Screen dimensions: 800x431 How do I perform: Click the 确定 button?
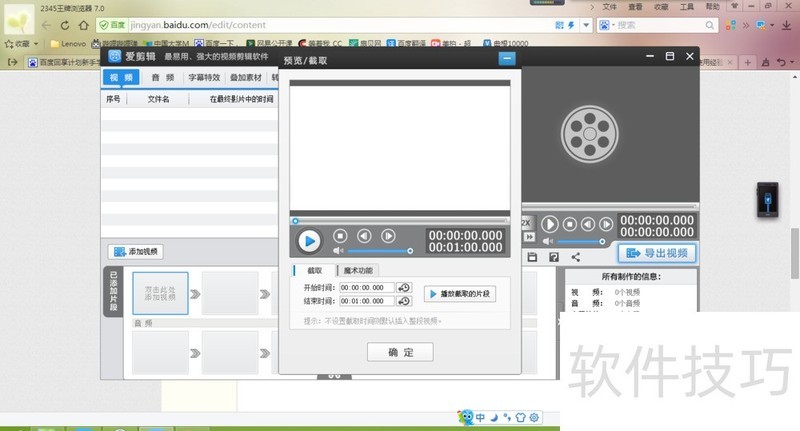click(399, 352)
